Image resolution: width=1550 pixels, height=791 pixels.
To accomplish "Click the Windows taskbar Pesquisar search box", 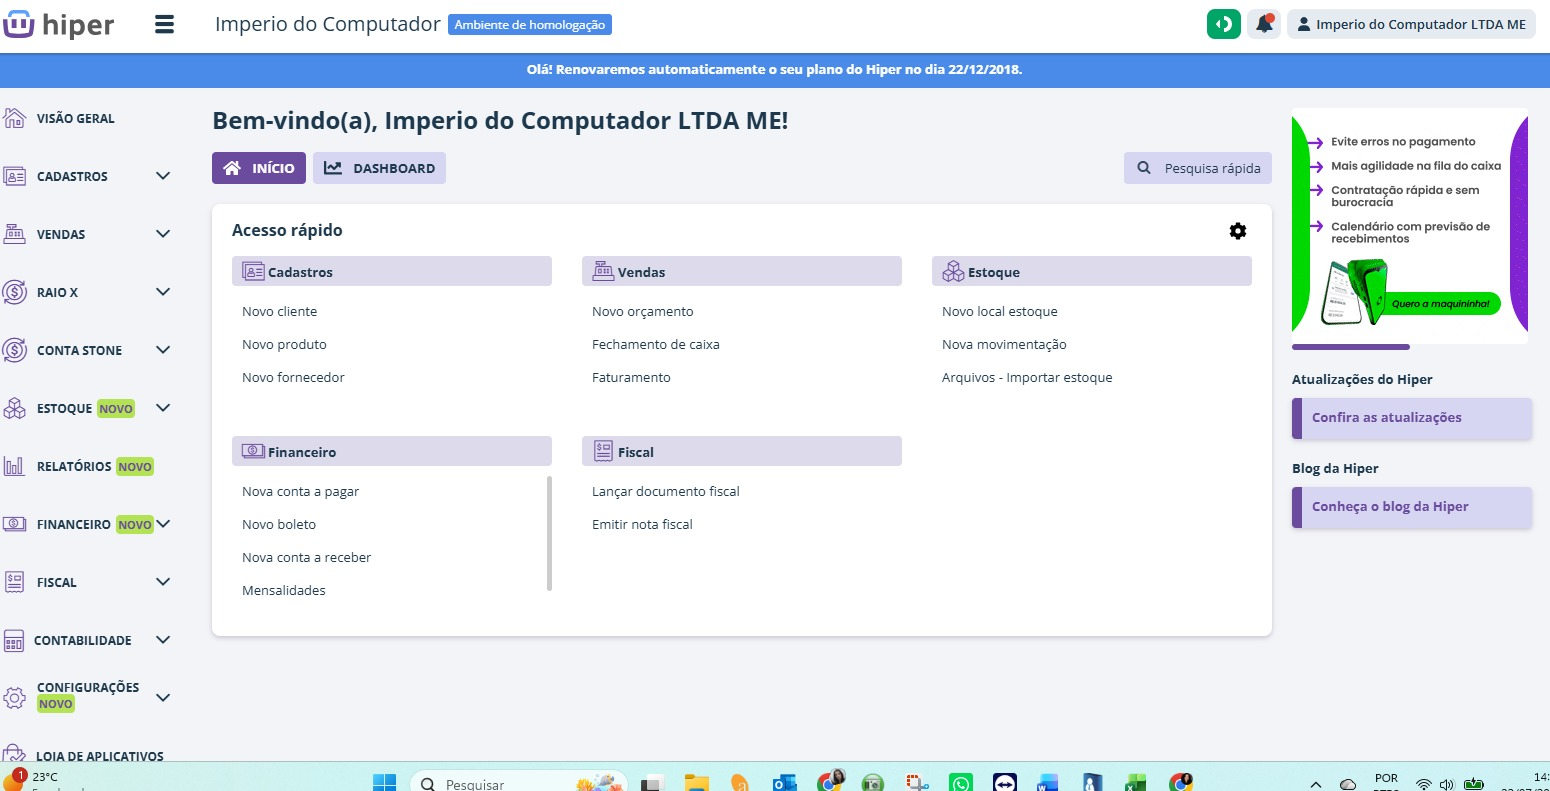I will (518, 783).
